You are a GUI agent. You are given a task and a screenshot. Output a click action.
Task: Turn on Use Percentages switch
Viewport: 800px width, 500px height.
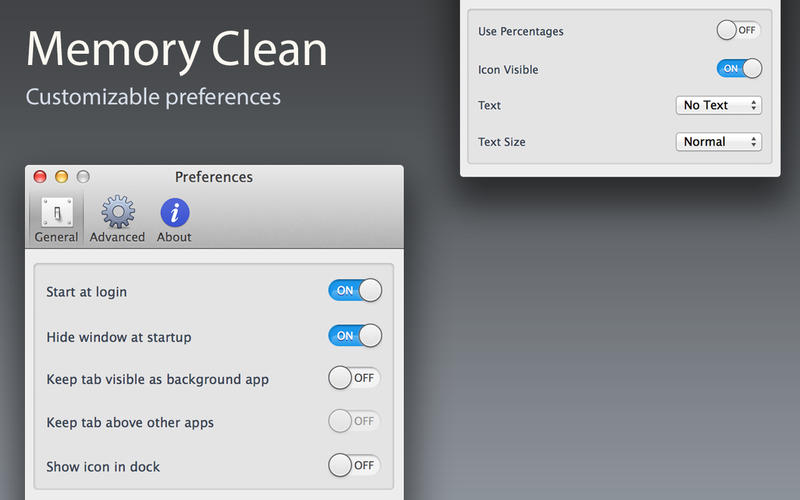coord(739,31)
